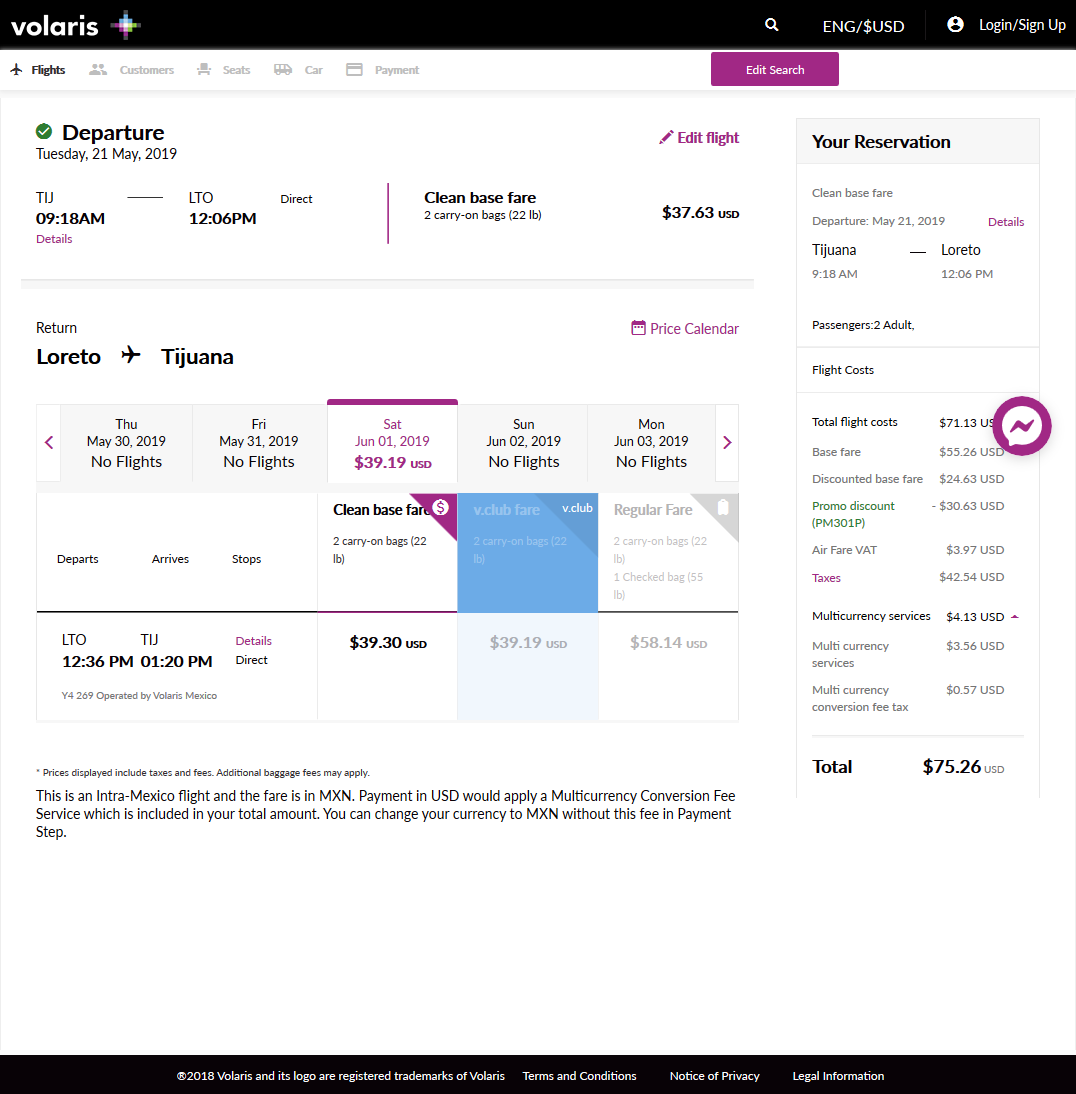Open Details link under return flight
This screenshot has width=1076, height=1094.
tap(253, 641)
